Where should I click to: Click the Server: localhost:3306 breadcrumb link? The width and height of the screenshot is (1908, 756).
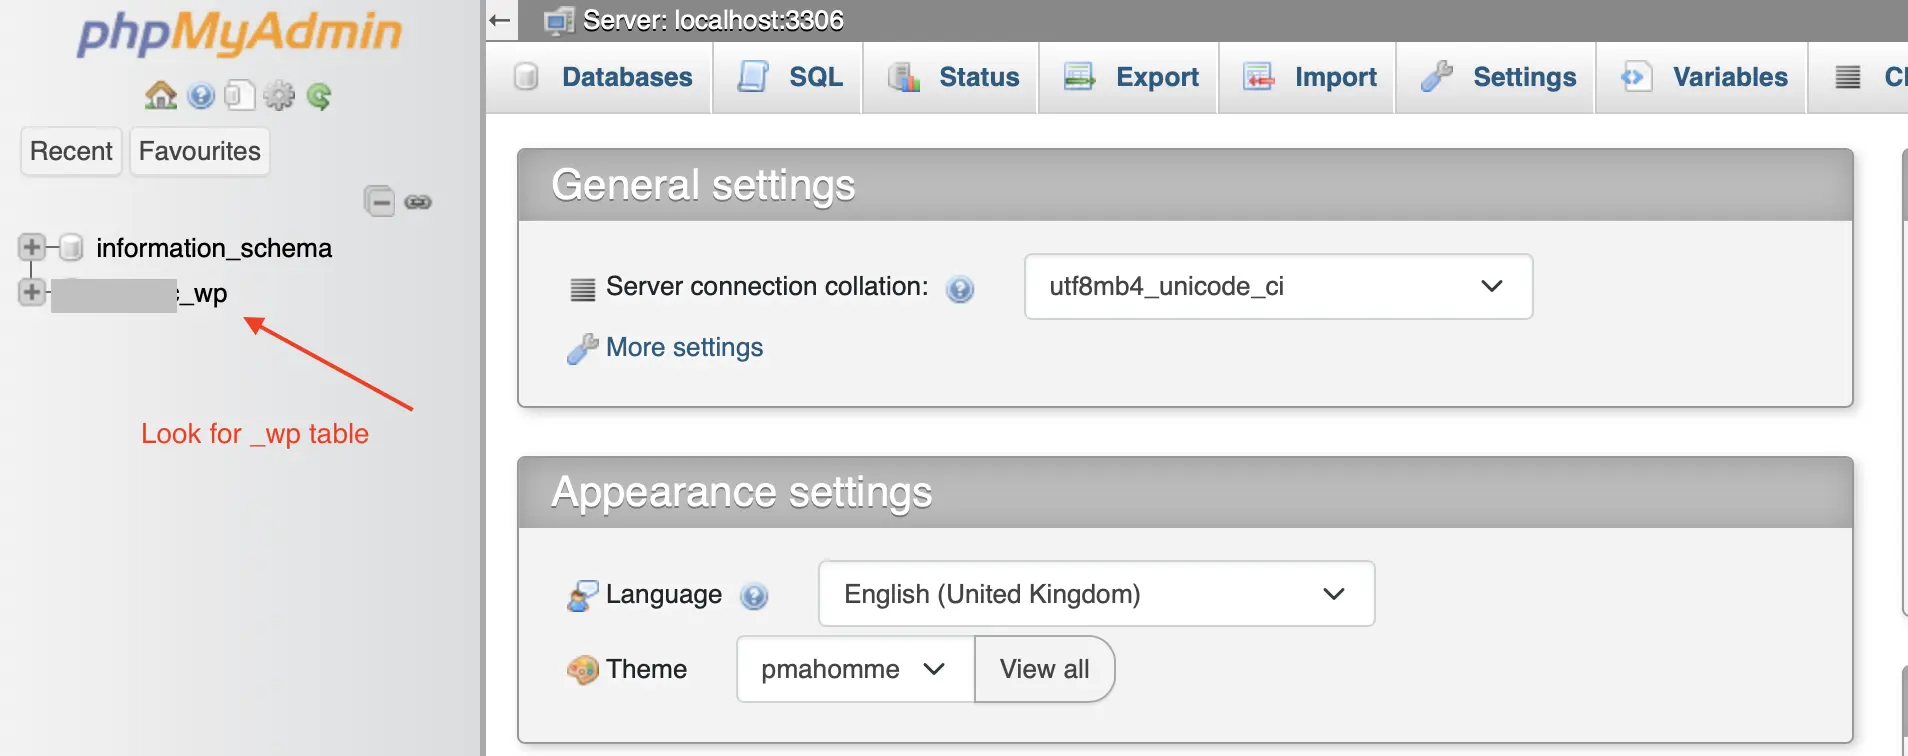click(x=713, y=20)
